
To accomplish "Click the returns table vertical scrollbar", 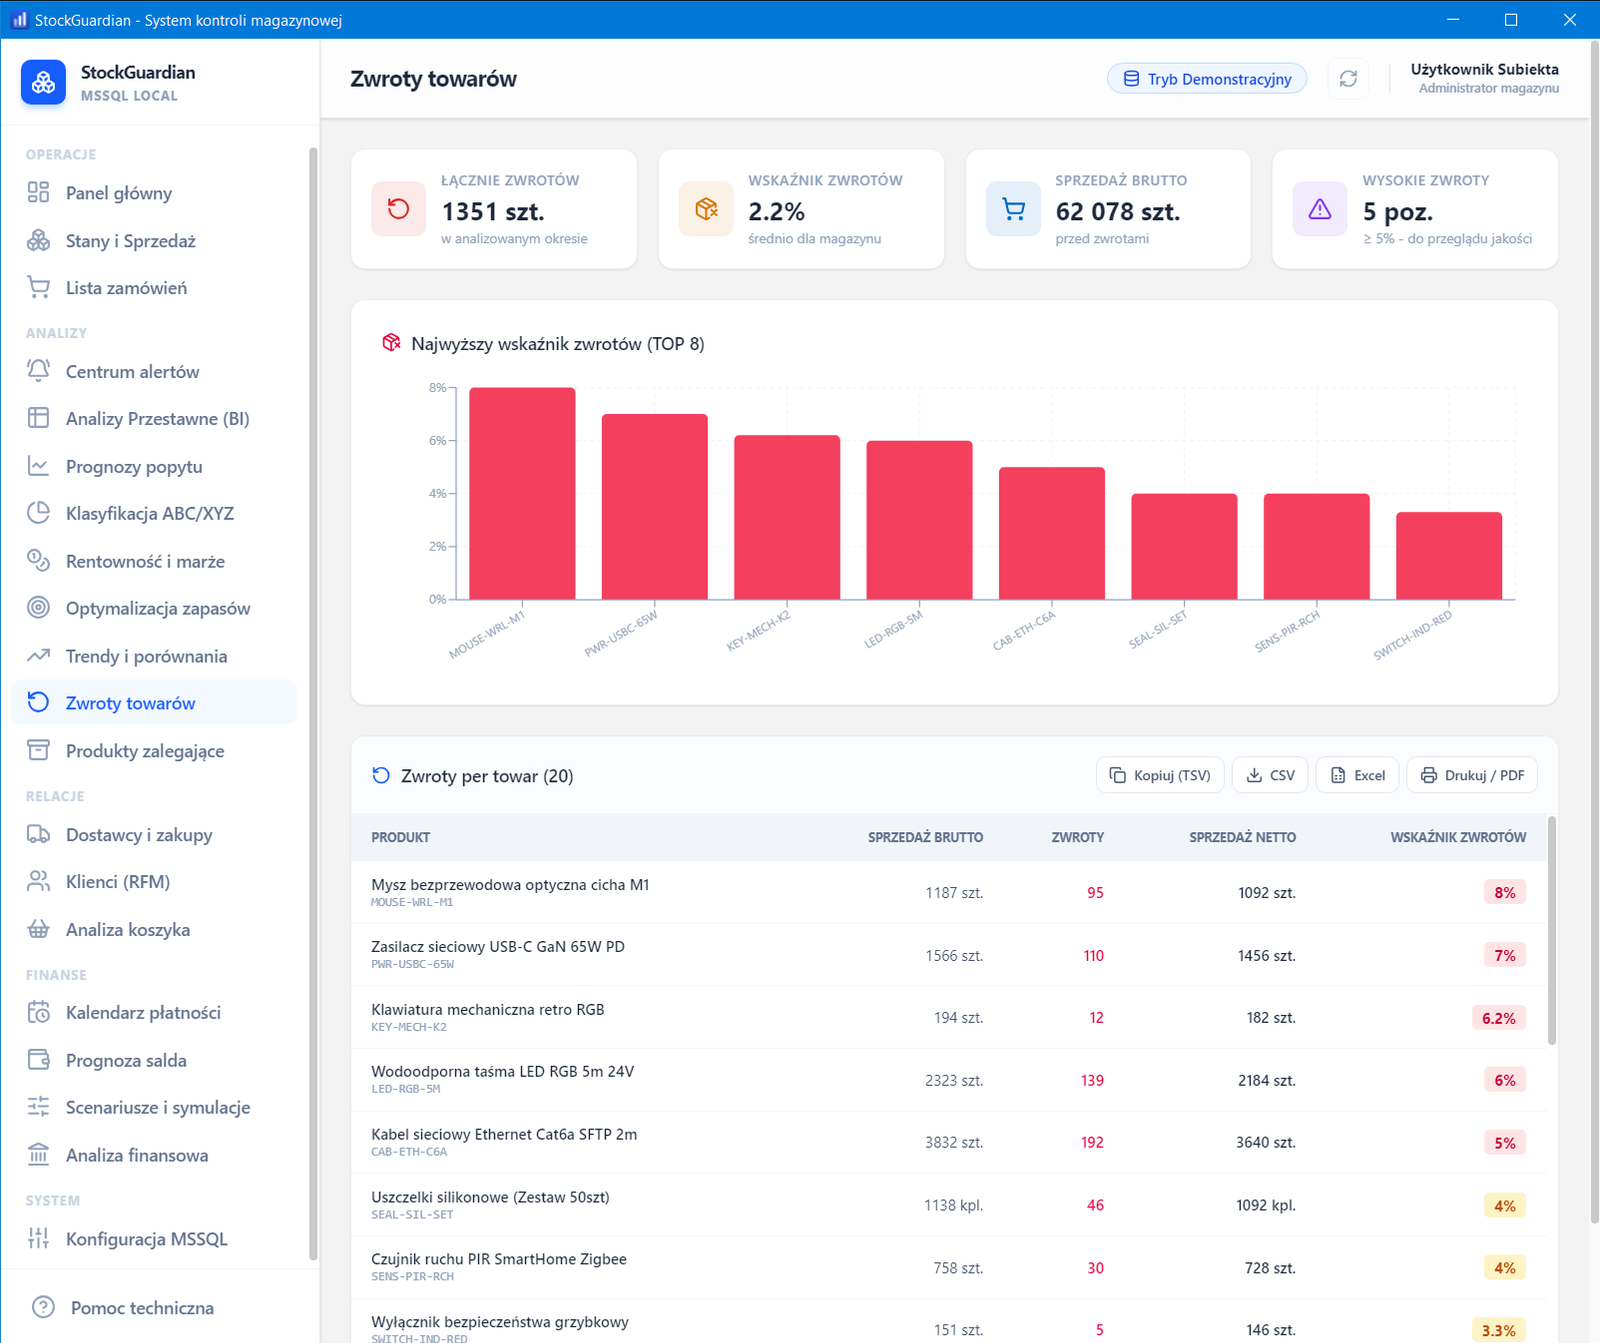I will [1552, 930].
